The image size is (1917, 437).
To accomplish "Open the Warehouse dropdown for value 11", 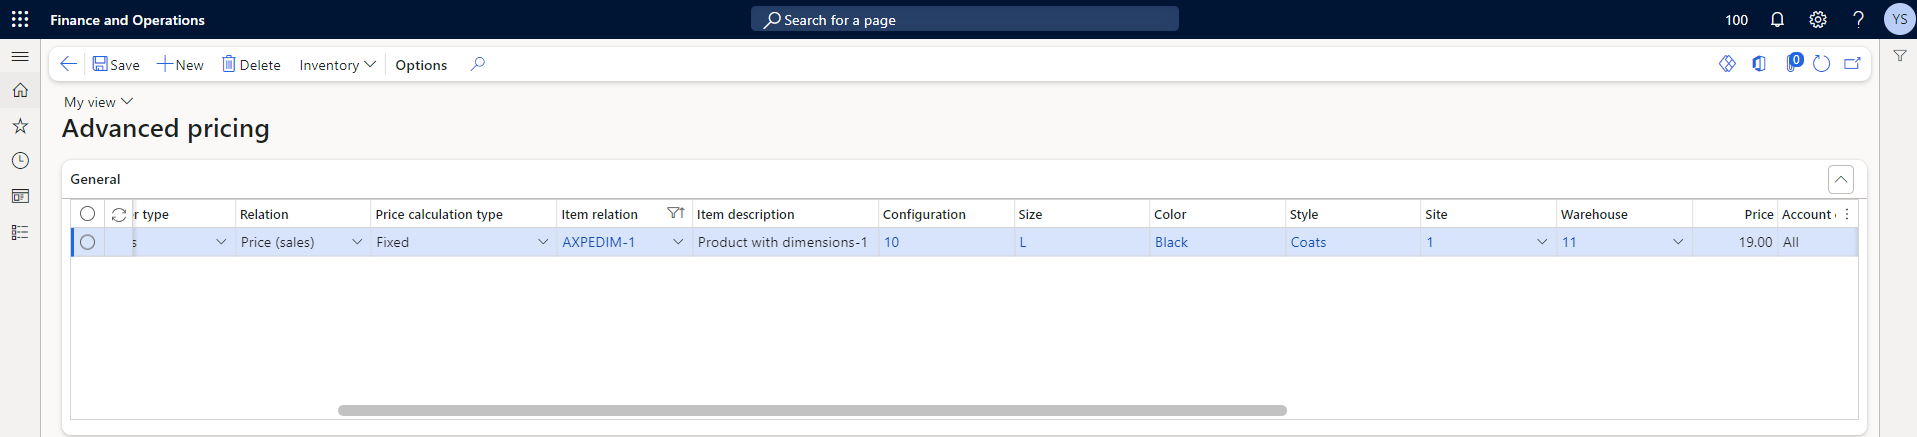I will click(x=1677, y=242).
